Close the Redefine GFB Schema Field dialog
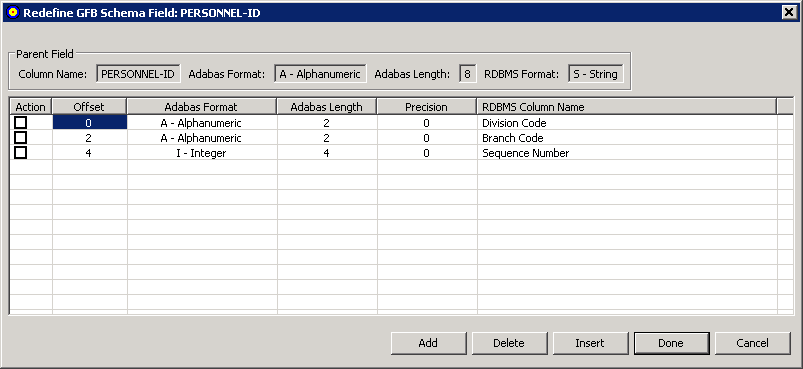Screen dimensions: 803x369 [x=788, y=13]
